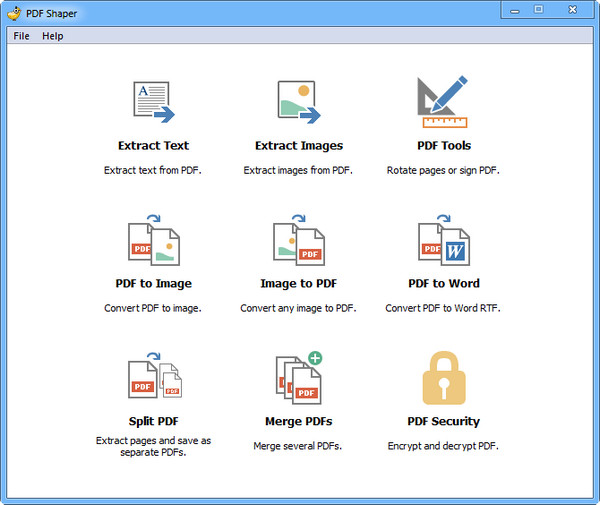Viewport: 600px width, 505px height.
Task: Open the Help menu
Action: pos(52,36)
